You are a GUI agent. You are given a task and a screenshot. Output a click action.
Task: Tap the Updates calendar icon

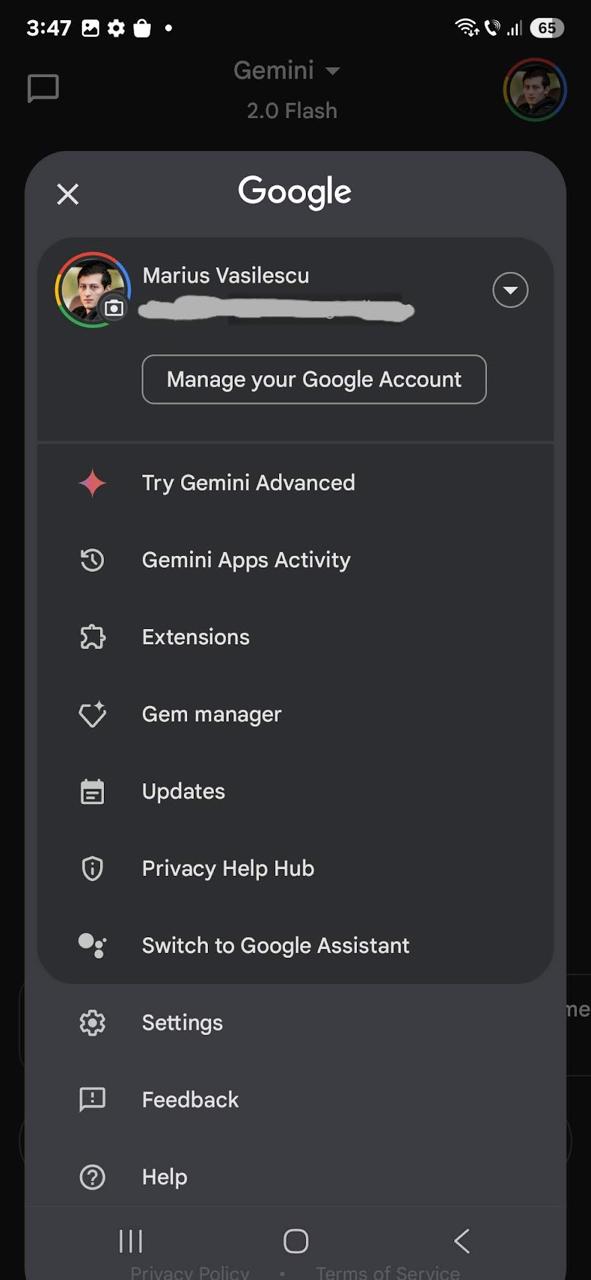pyautogui.click(x=92, y=791)
